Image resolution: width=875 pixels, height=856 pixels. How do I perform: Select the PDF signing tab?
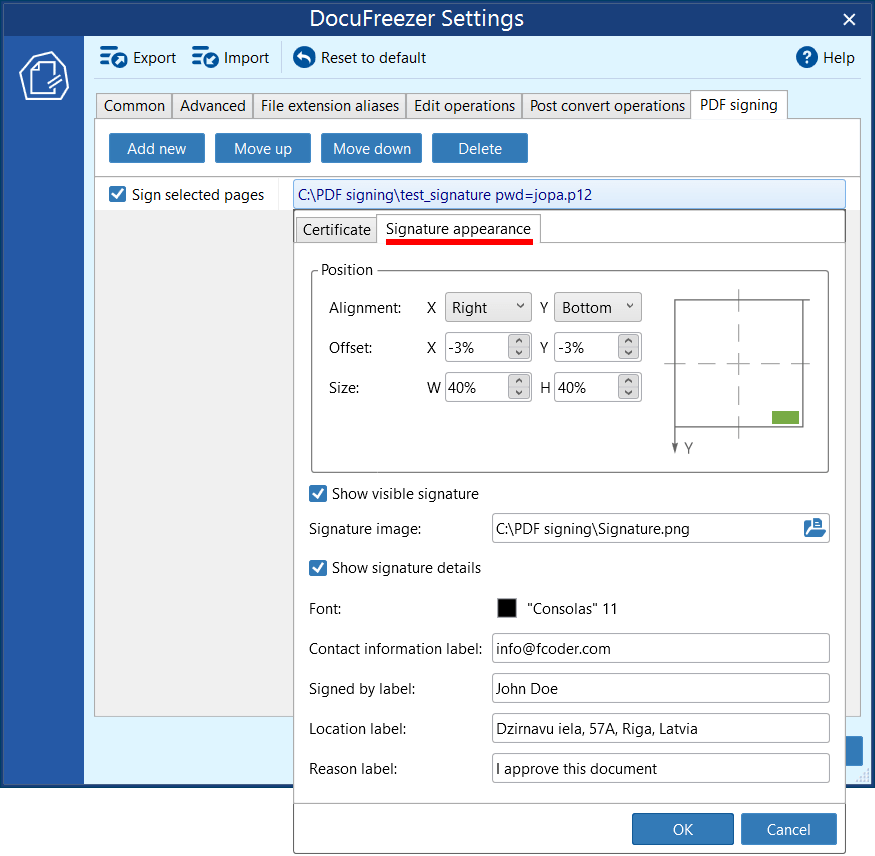[739, 105]
